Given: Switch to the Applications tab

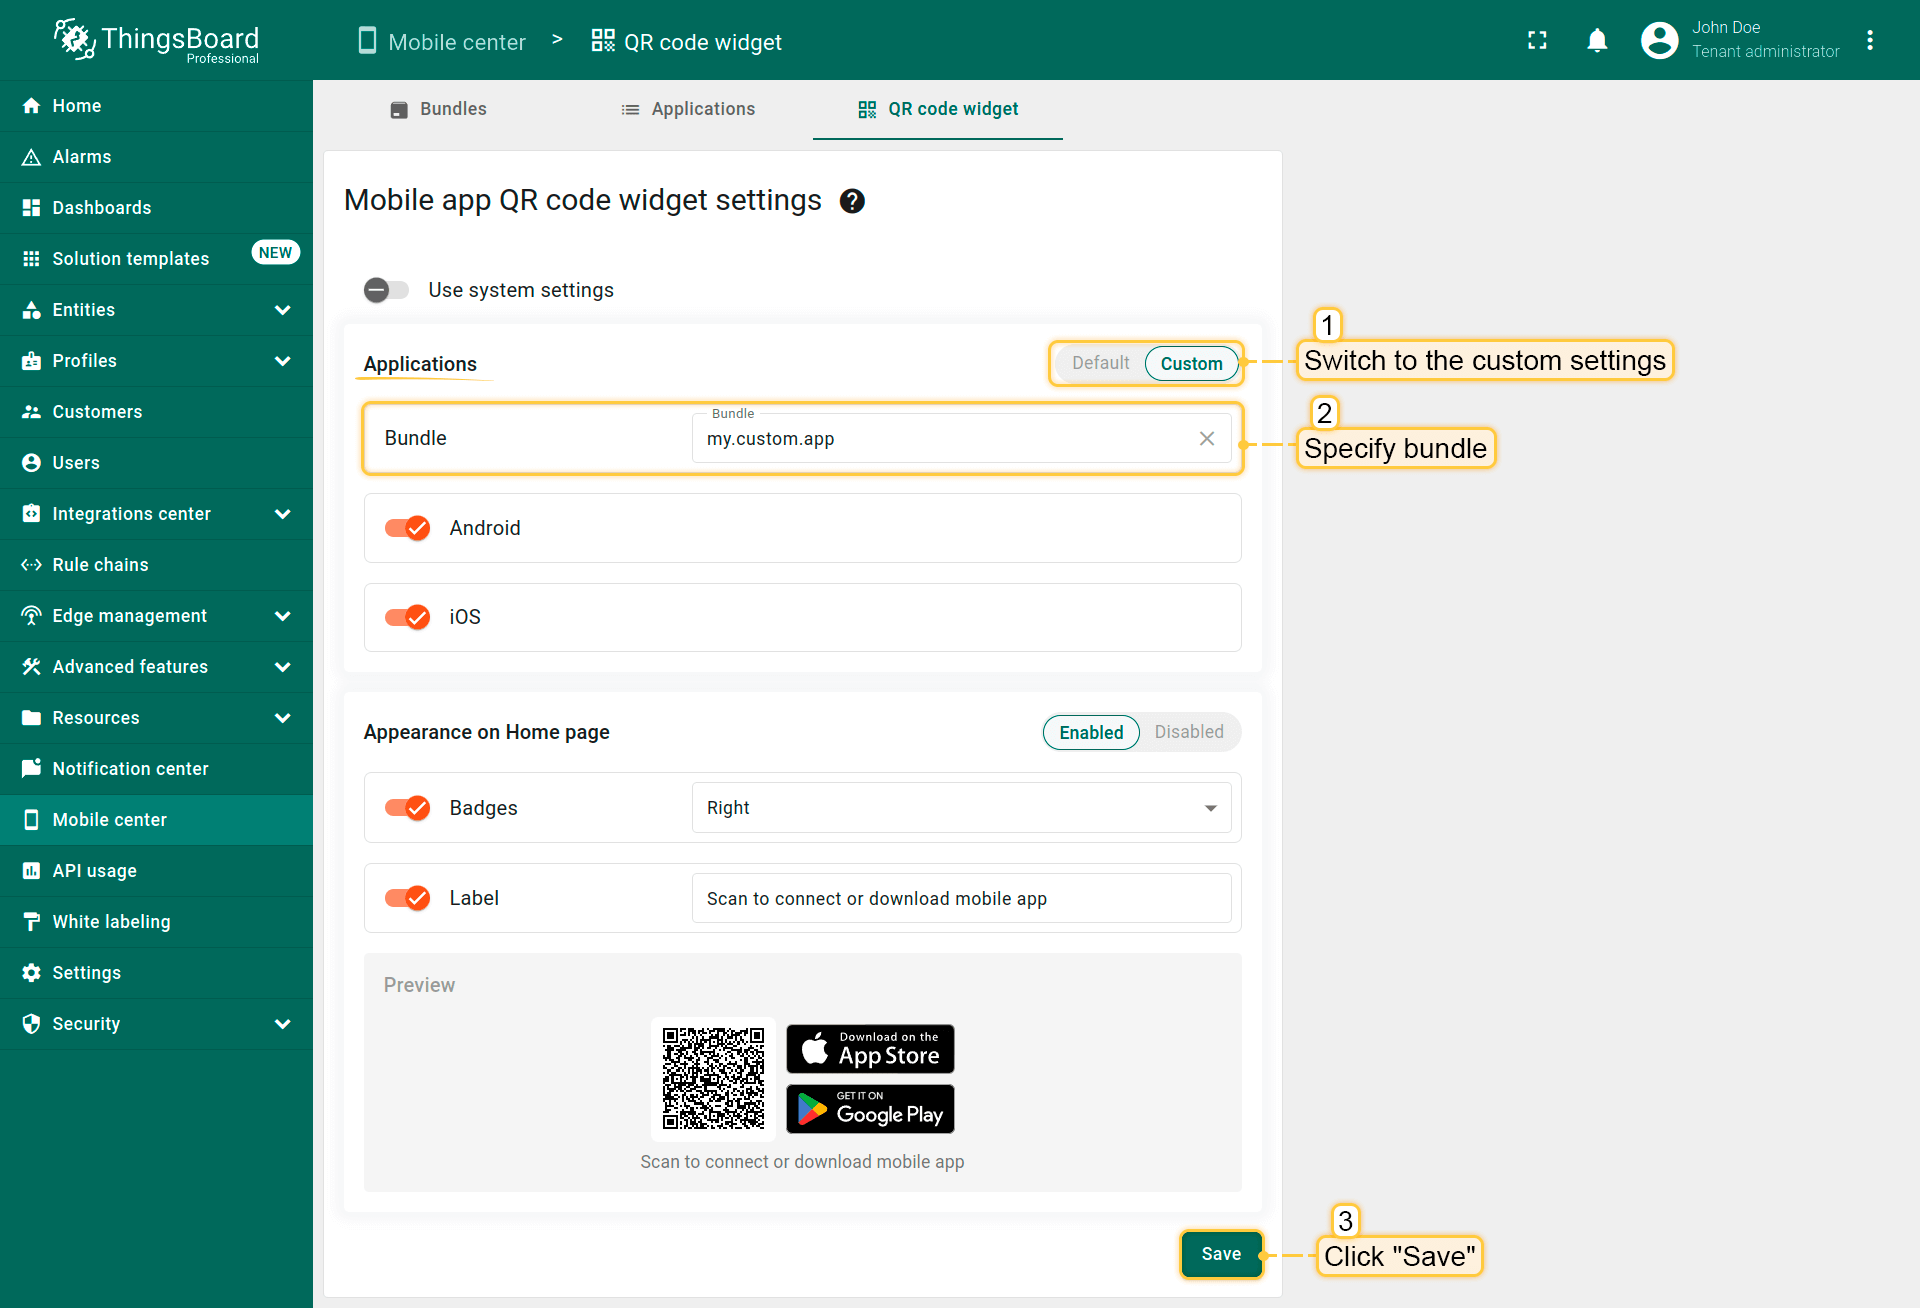Looking at the screenshot, I should pos(688,109).
